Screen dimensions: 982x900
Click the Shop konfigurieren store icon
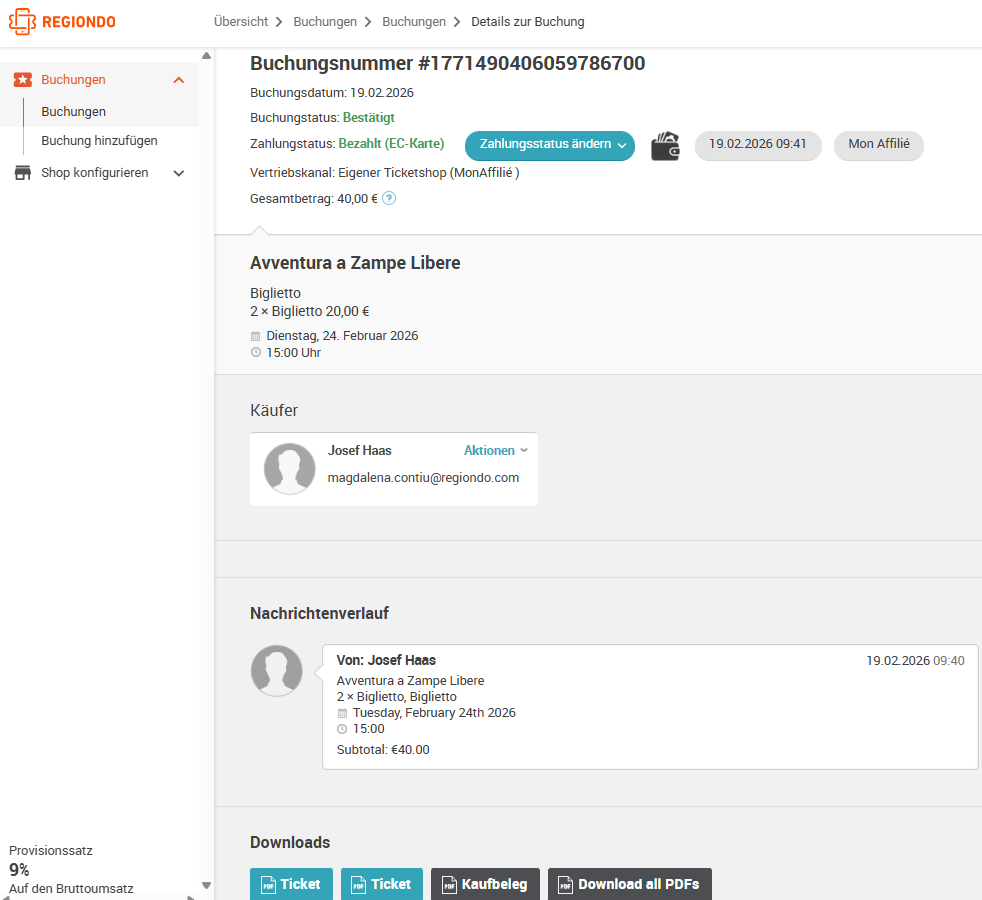pos(23,173)
